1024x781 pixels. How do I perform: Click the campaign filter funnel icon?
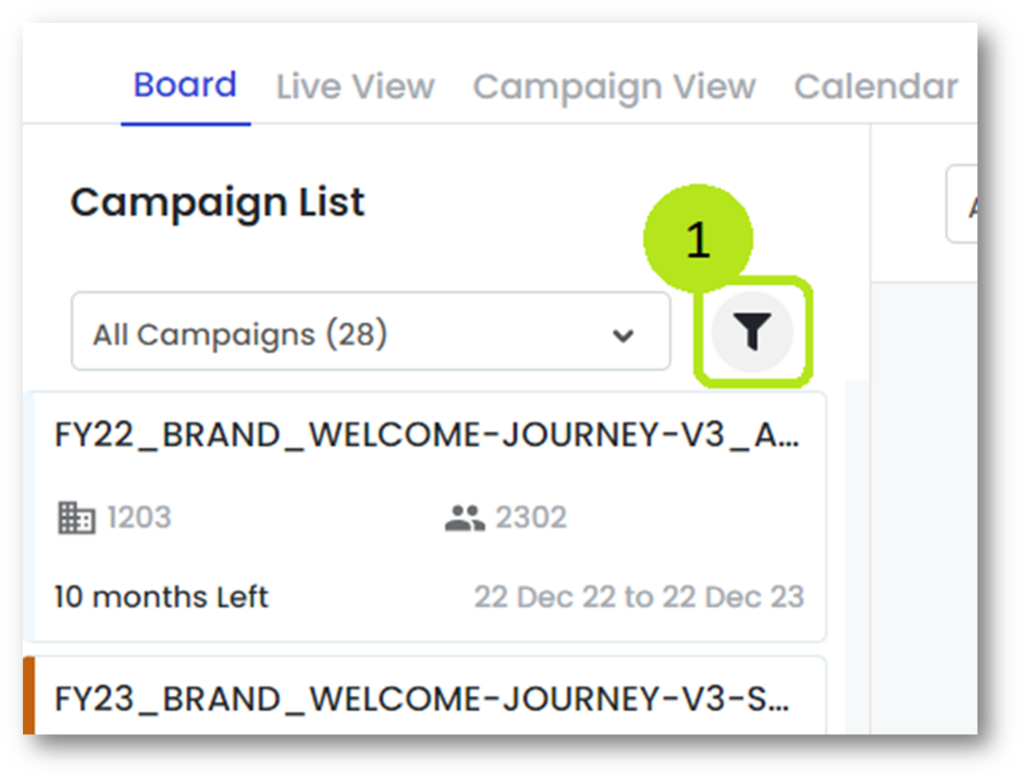pos(753,333)
